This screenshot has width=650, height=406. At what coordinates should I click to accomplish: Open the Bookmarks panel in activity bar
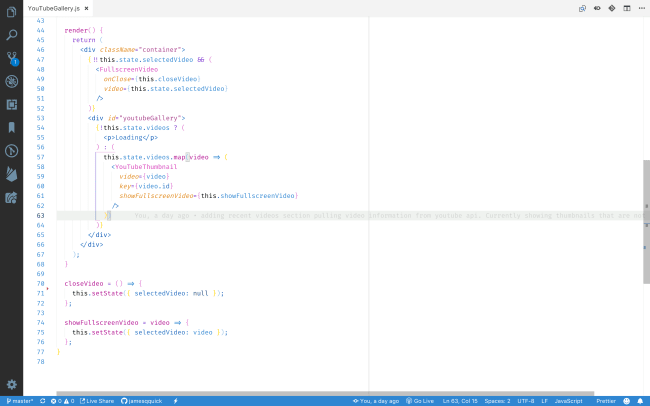(x=11, y=127)
